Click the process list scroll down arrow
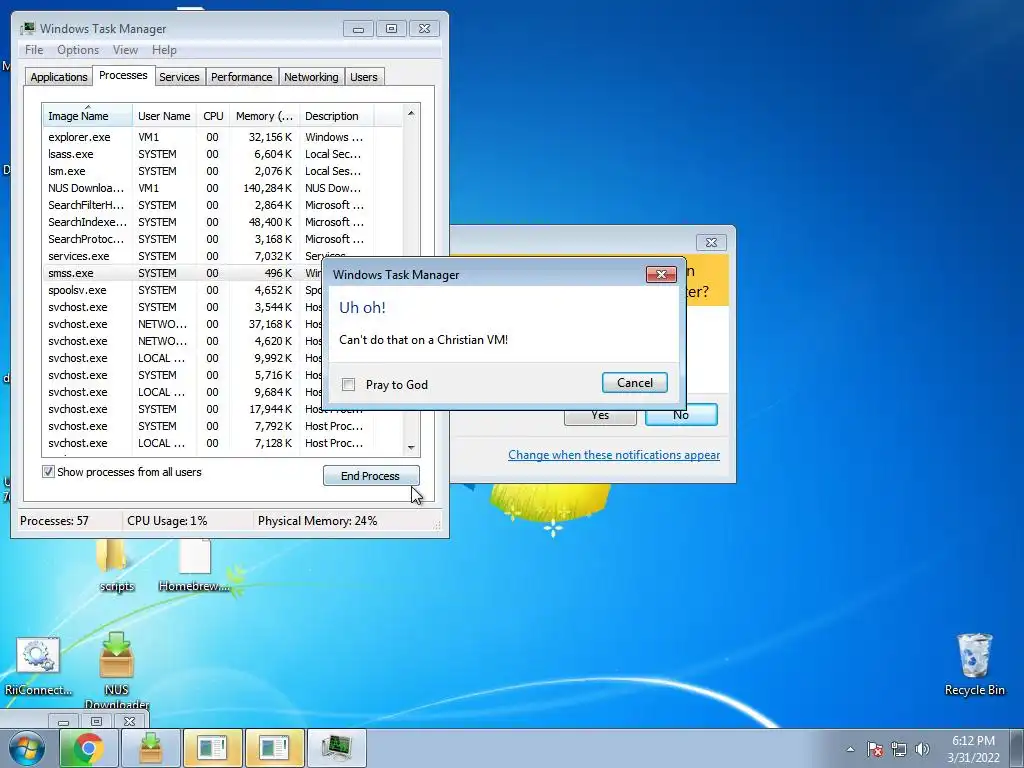 click(x=411, y=447)
